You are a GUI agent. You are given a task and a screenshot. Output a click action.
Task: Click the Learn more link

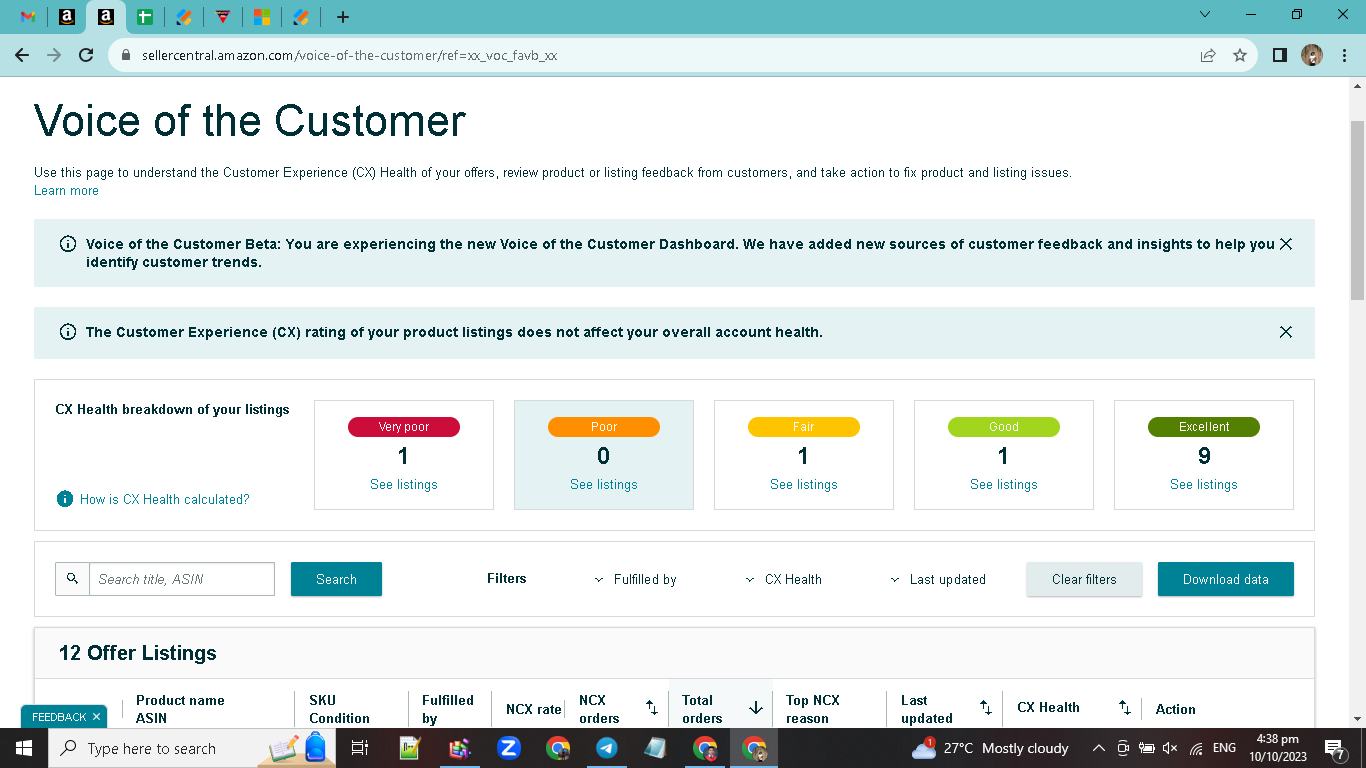[x=66, y=190]
